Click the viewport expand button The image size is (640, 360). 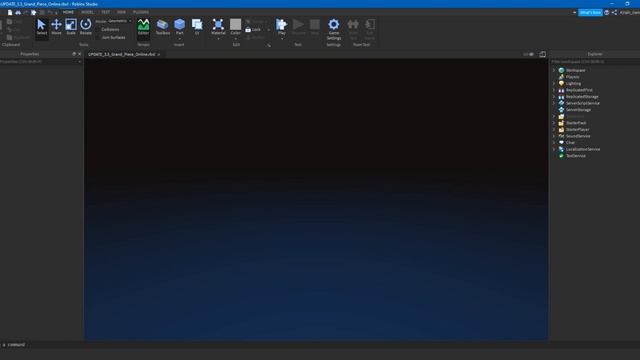[x=542, y=54]
